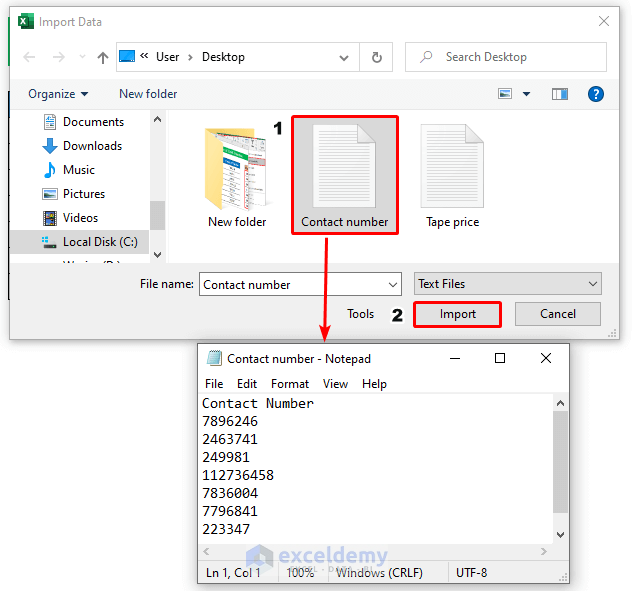Create a New folder
The height and width of the screenshot is (591, 634).
click(148, 94)
